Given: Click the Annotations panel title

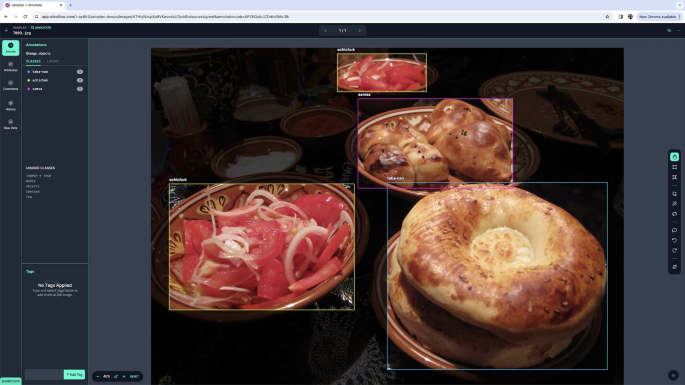Looking at the screenshot, I should (x=36, y=45).
